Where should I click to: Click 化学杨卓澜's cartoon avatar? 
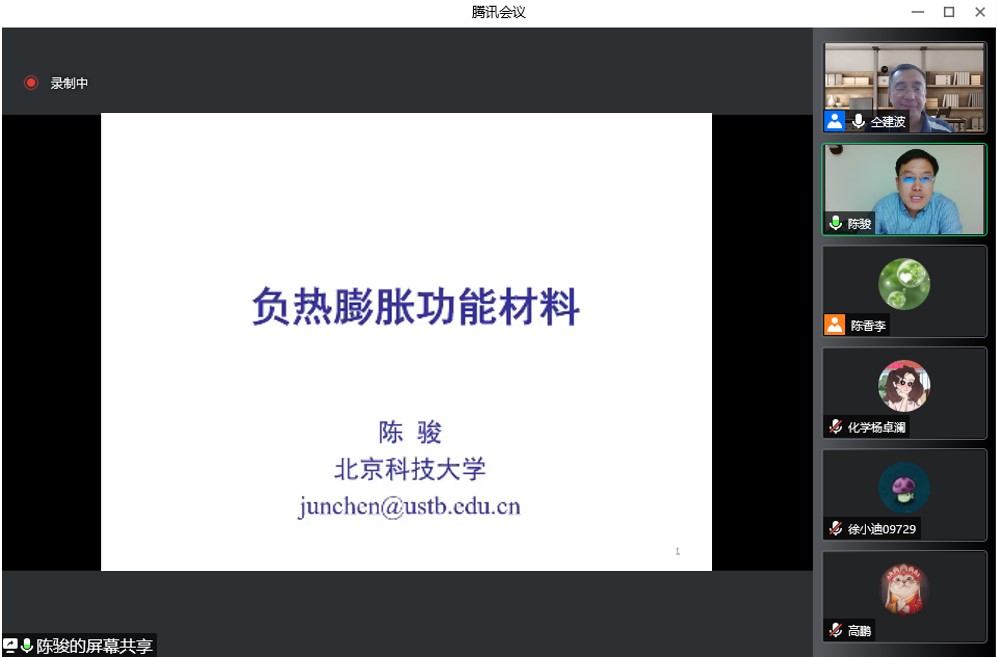pyautogui.click(x=904, y=386)
